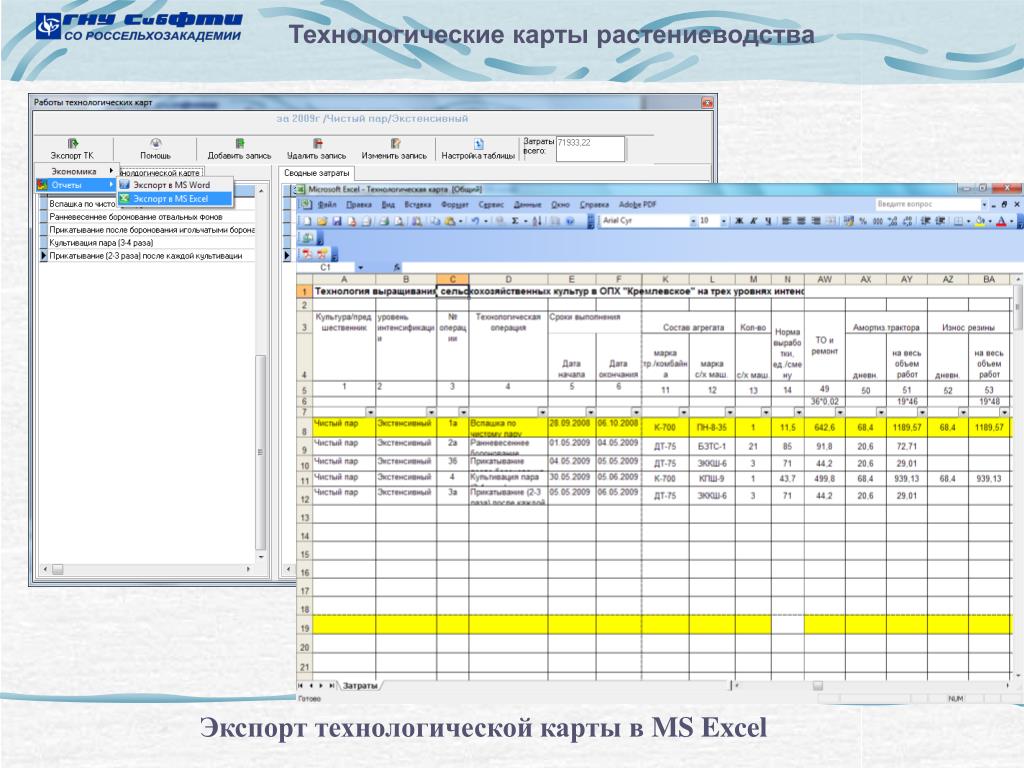Toggle Align Left in Excel toolbar
Image resolution: width=1024 pixels, height=768 pixels.
(786, 221)
